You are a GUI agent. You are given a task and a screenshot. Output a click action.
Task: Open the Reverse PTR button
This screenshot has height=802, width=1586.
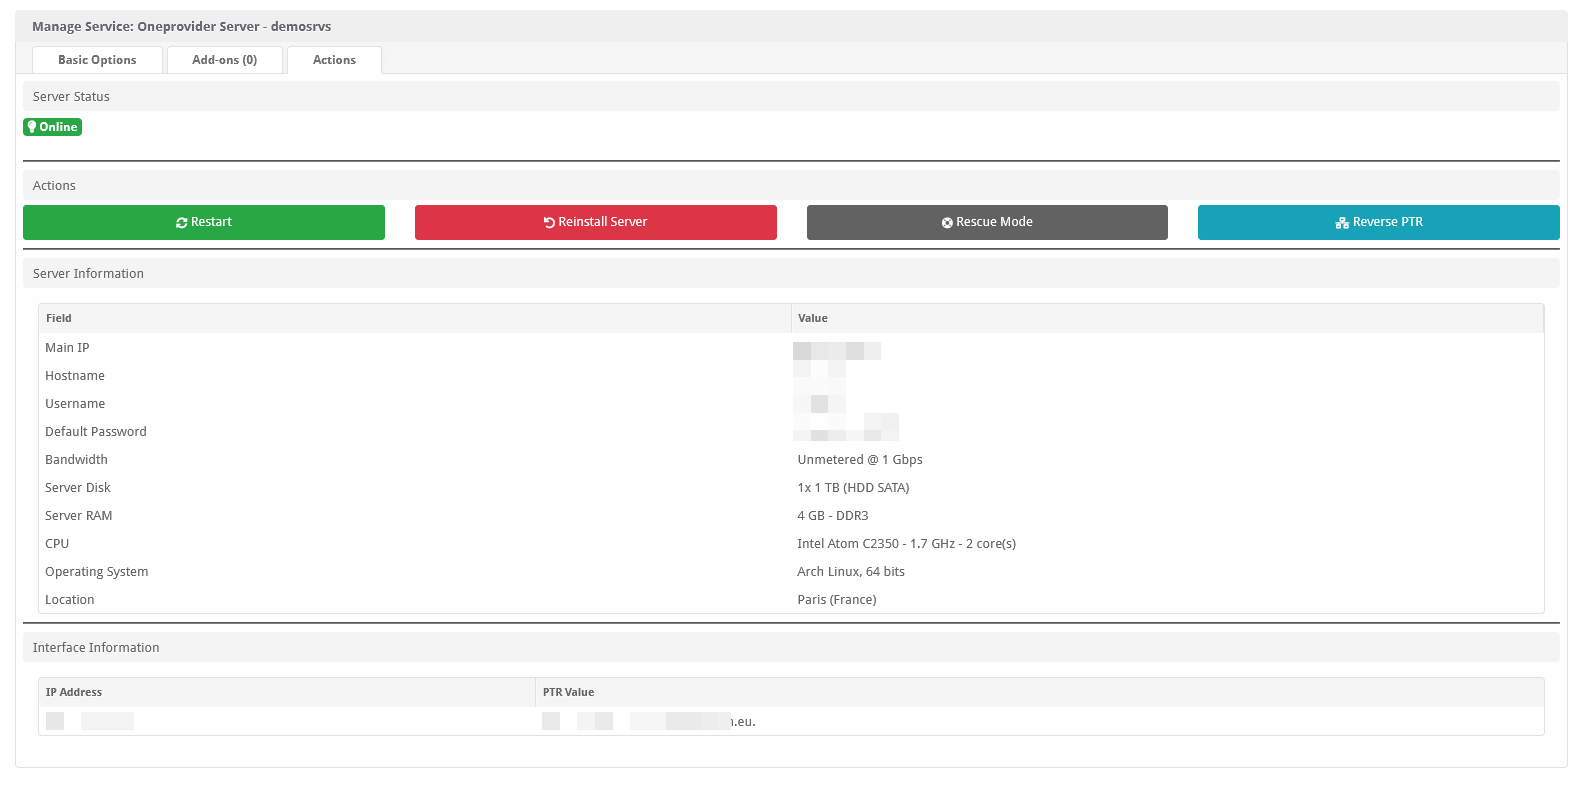tap(1379, 222)
